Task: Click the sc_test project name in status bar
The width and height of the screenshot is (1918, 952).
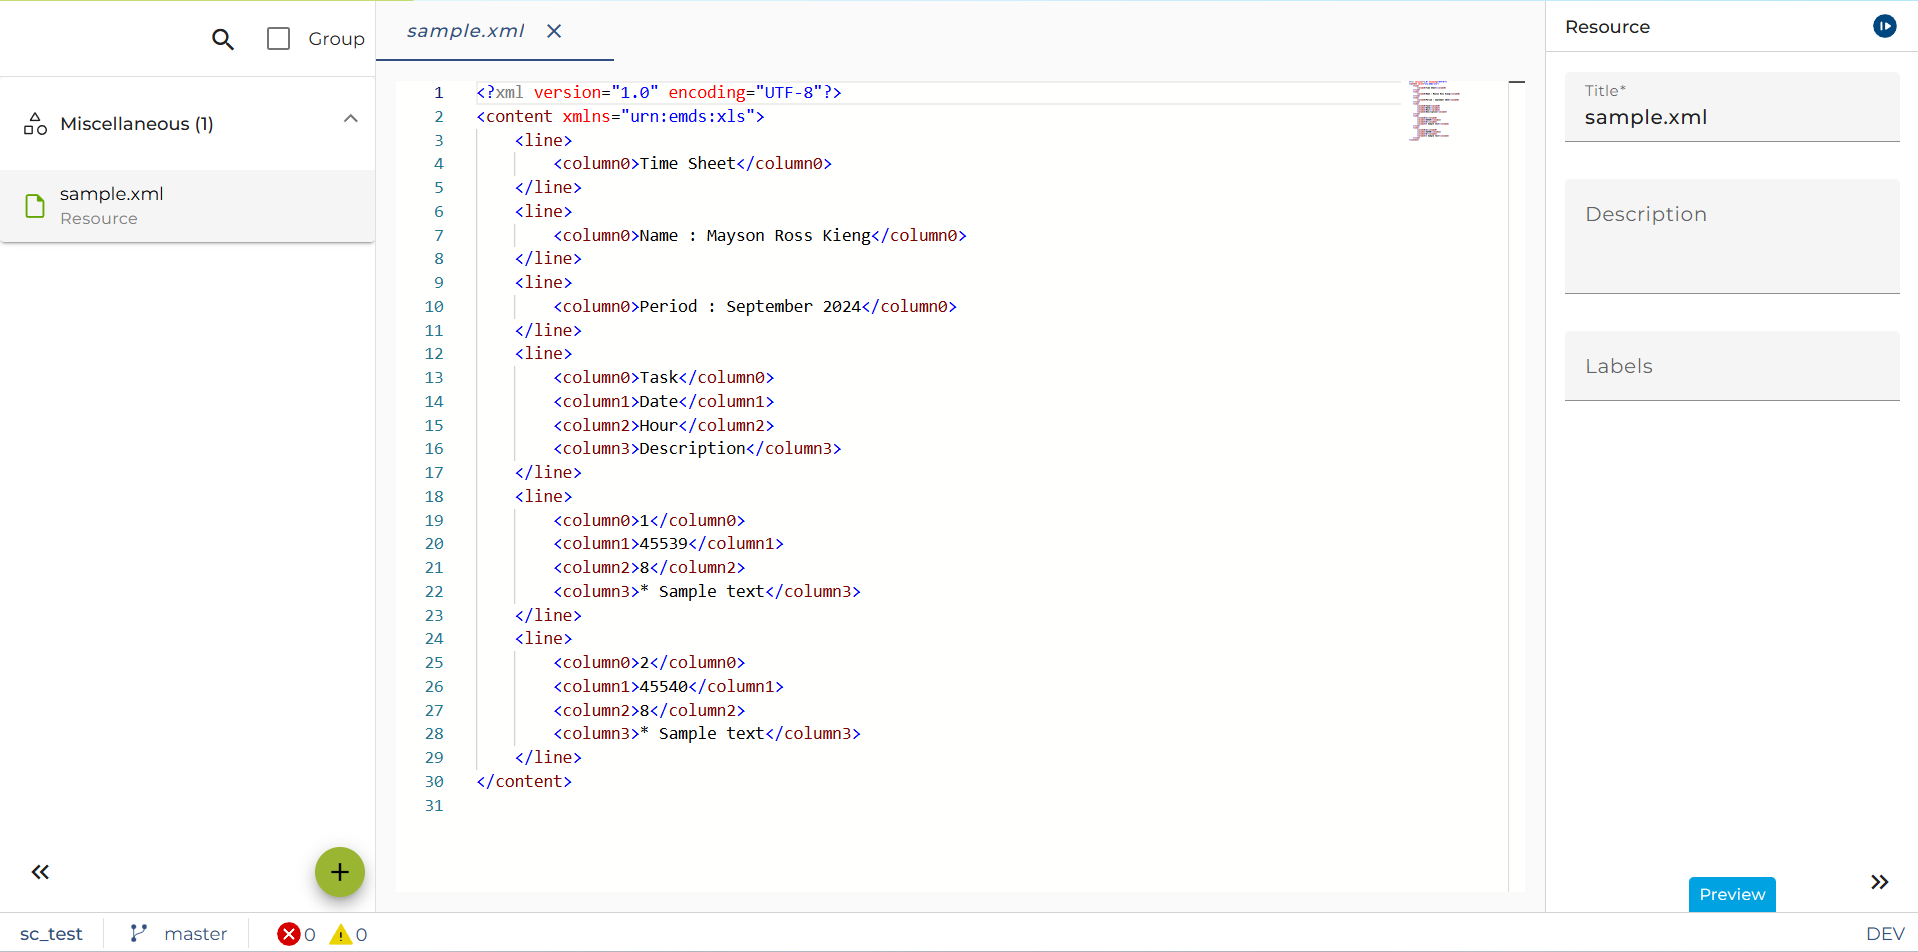Action: 51,934
